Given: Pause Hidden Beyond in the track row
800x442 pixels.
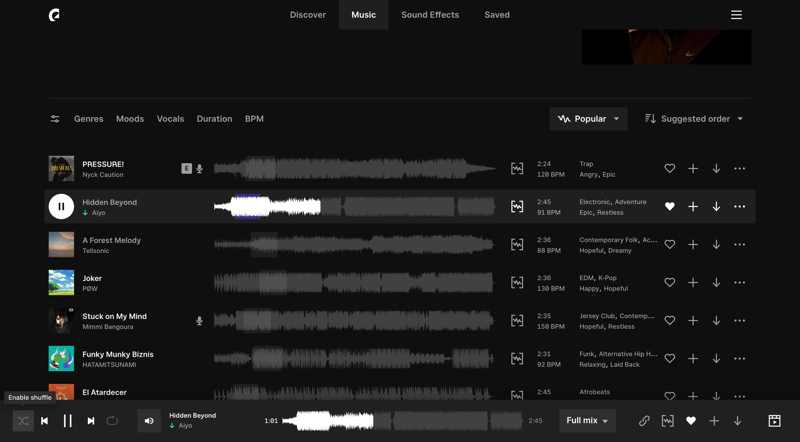Looking at the screenshot, I should click(61, 206).
